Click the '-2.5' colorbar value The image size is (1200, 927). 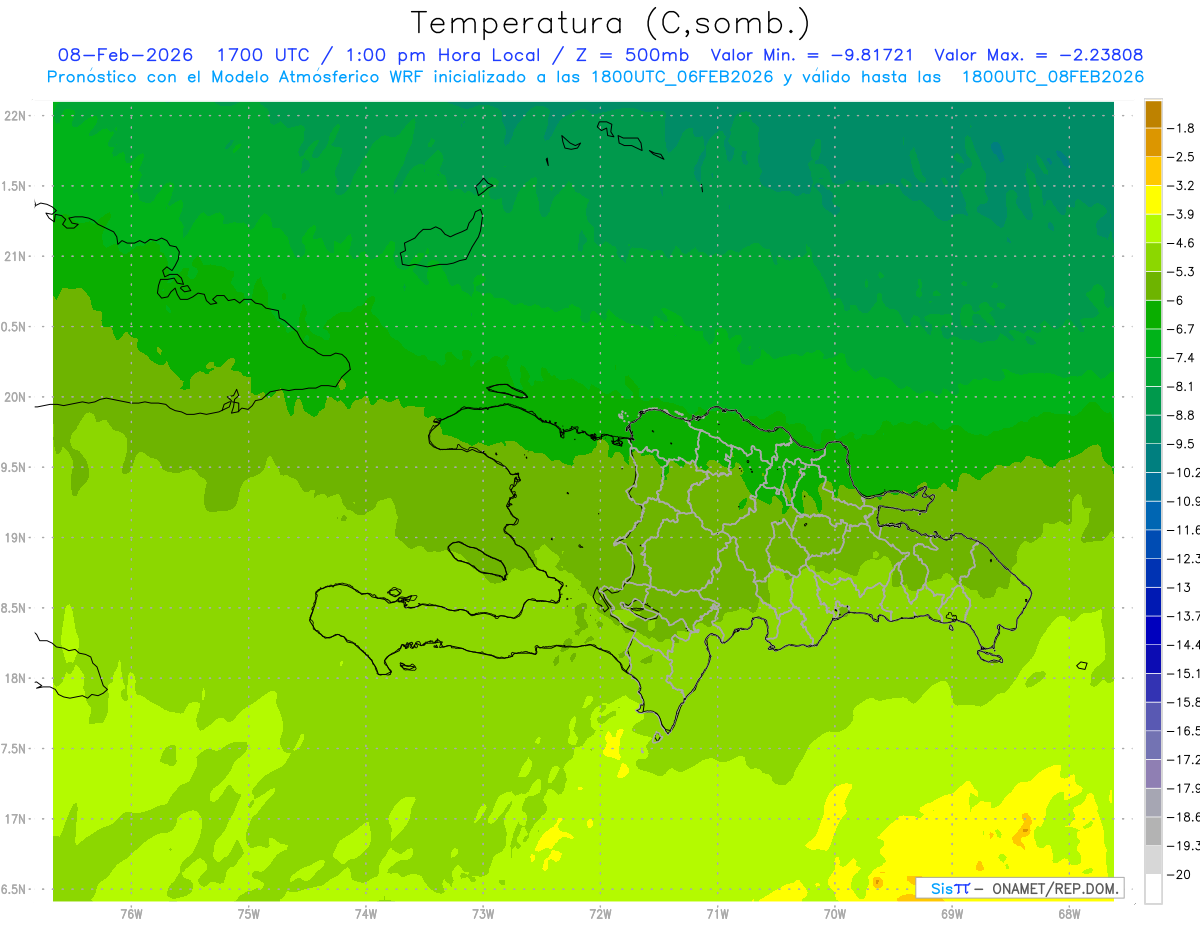(1181, 157)
